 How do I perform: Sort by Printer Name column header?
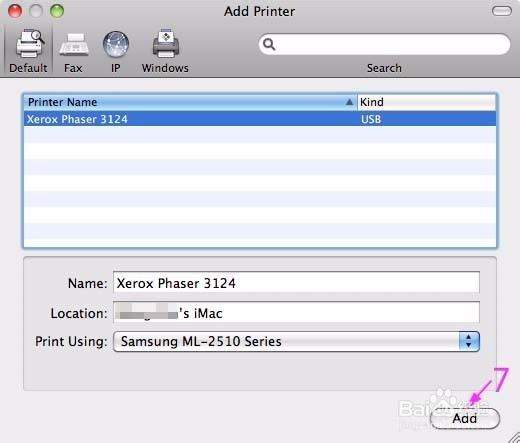[190, 102]
